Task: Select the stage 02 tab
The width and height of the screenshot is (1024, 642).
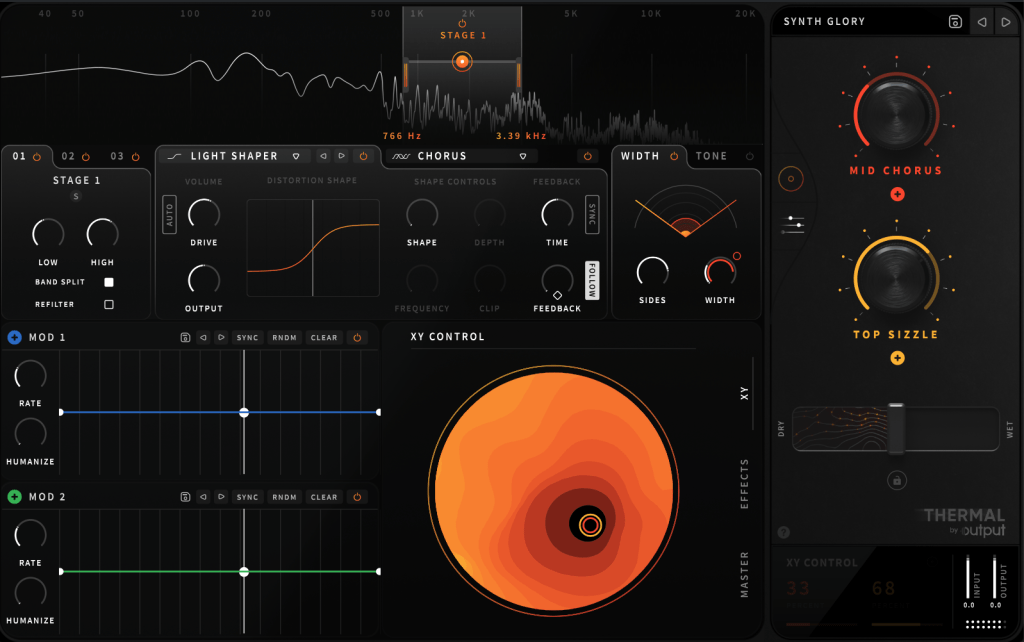Action: click(x=68, y=157)
